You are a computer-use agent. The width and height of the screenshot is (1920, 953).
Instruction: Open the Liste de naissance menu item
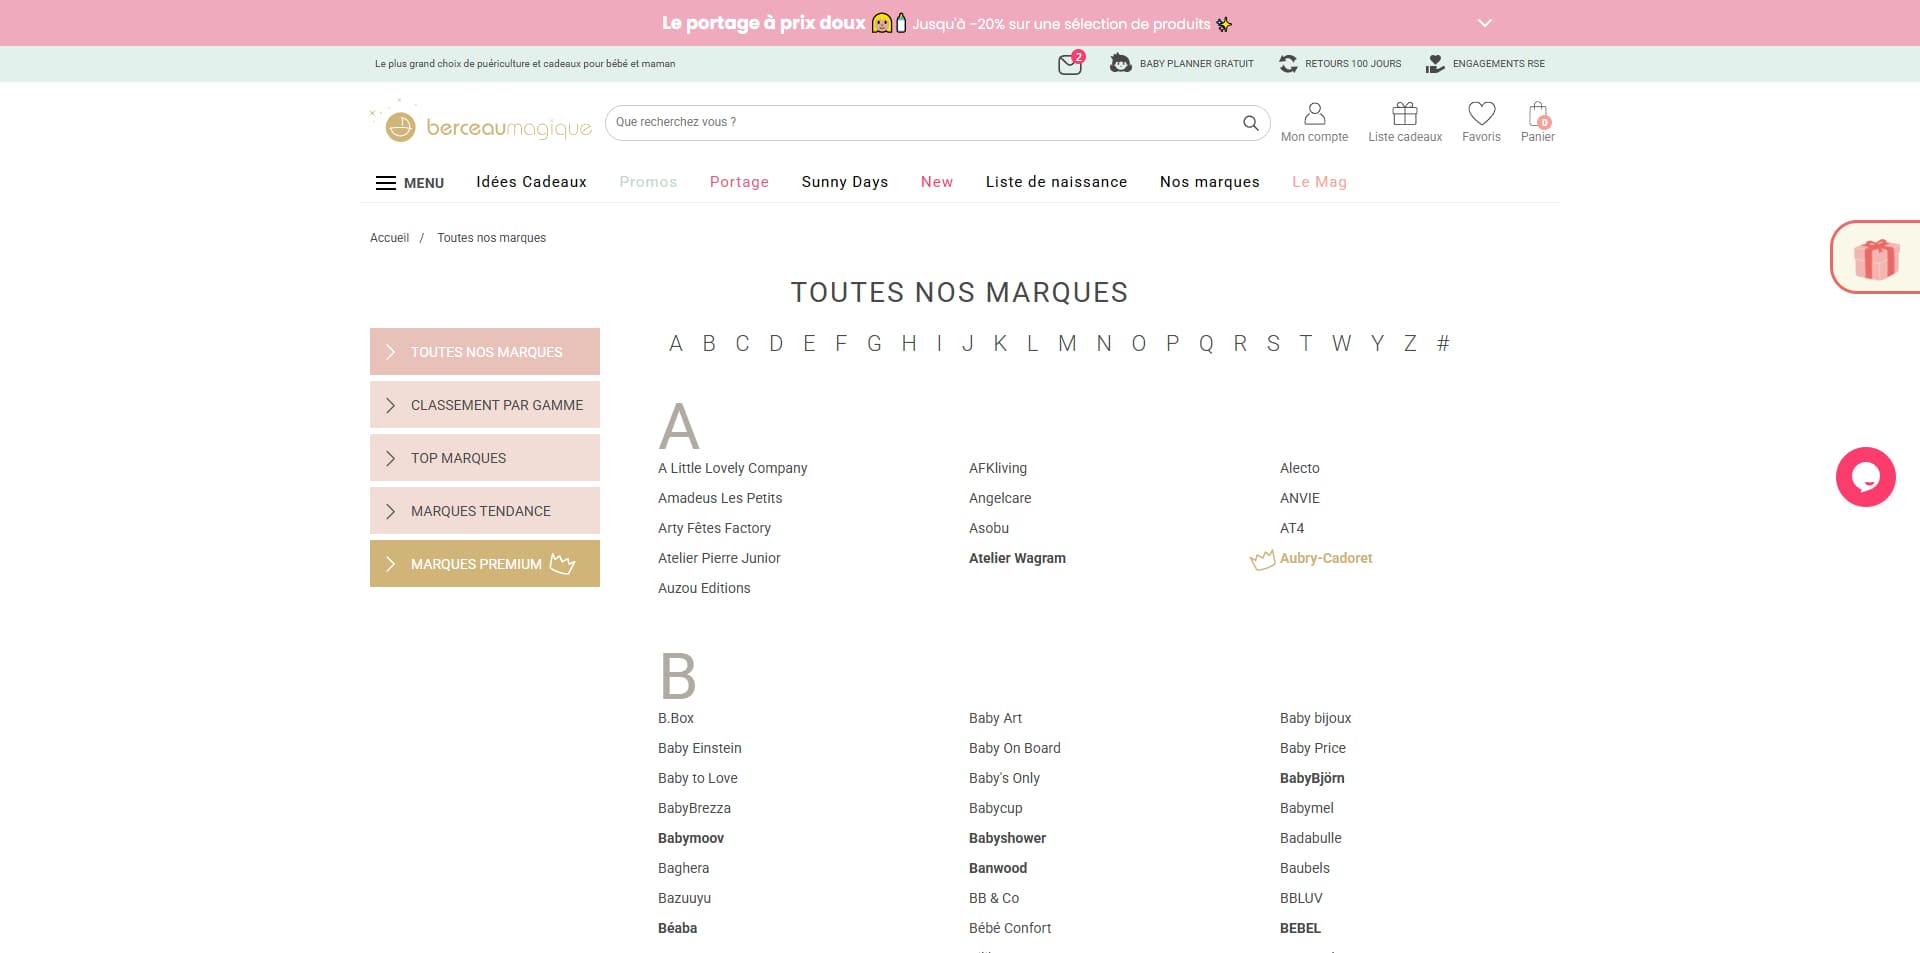1056,182
